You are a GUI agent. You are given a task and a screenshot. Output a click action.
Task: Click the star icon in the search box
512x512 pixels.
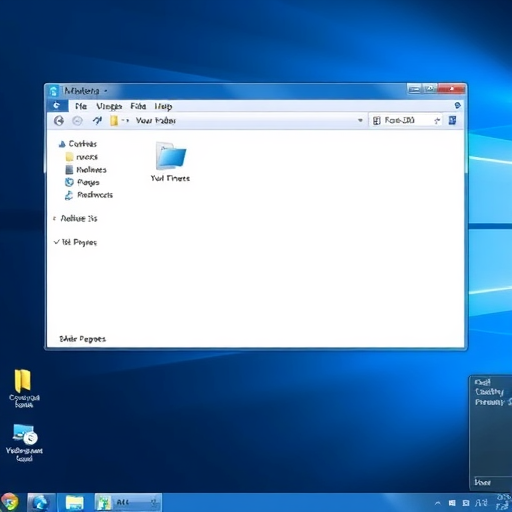pyautogui.click(x=437, y=121)
